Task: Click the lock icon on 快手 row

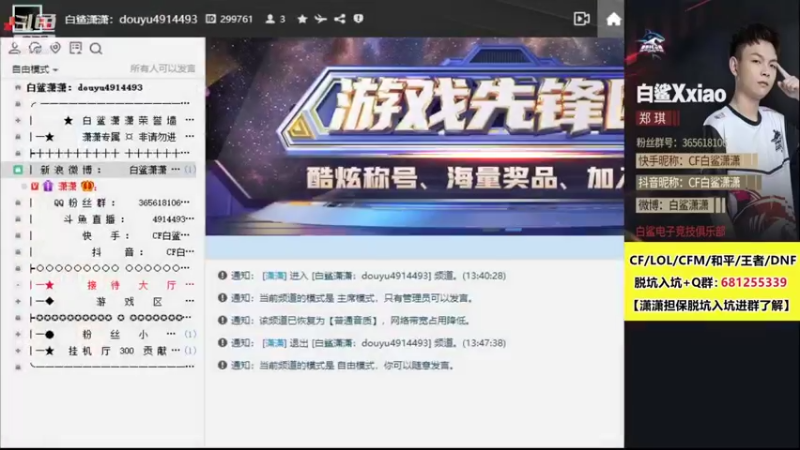Action: pyautogui.click(x=18, y=236)
